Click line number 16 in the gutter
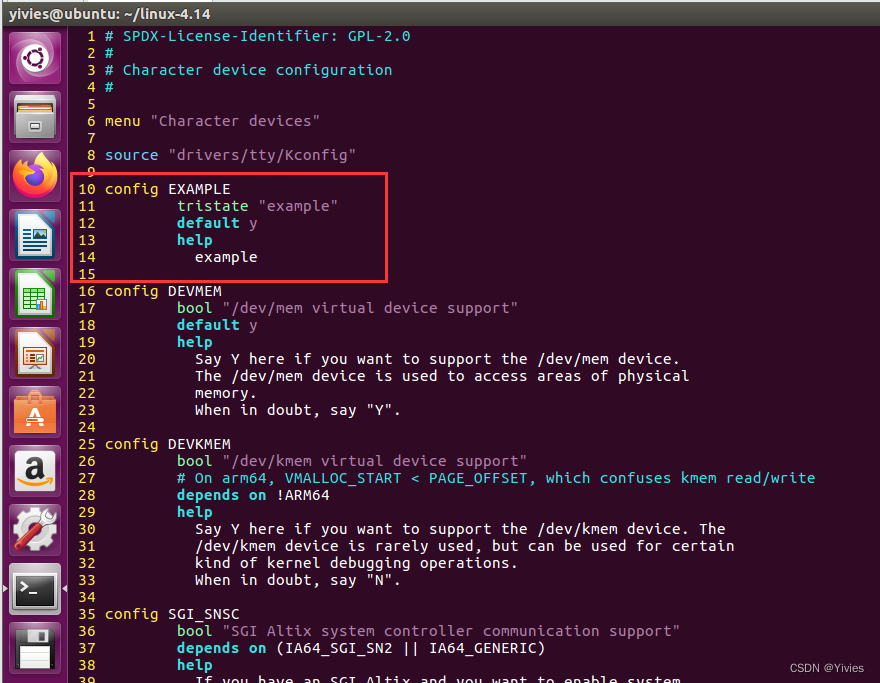 [x=87, y=291]
